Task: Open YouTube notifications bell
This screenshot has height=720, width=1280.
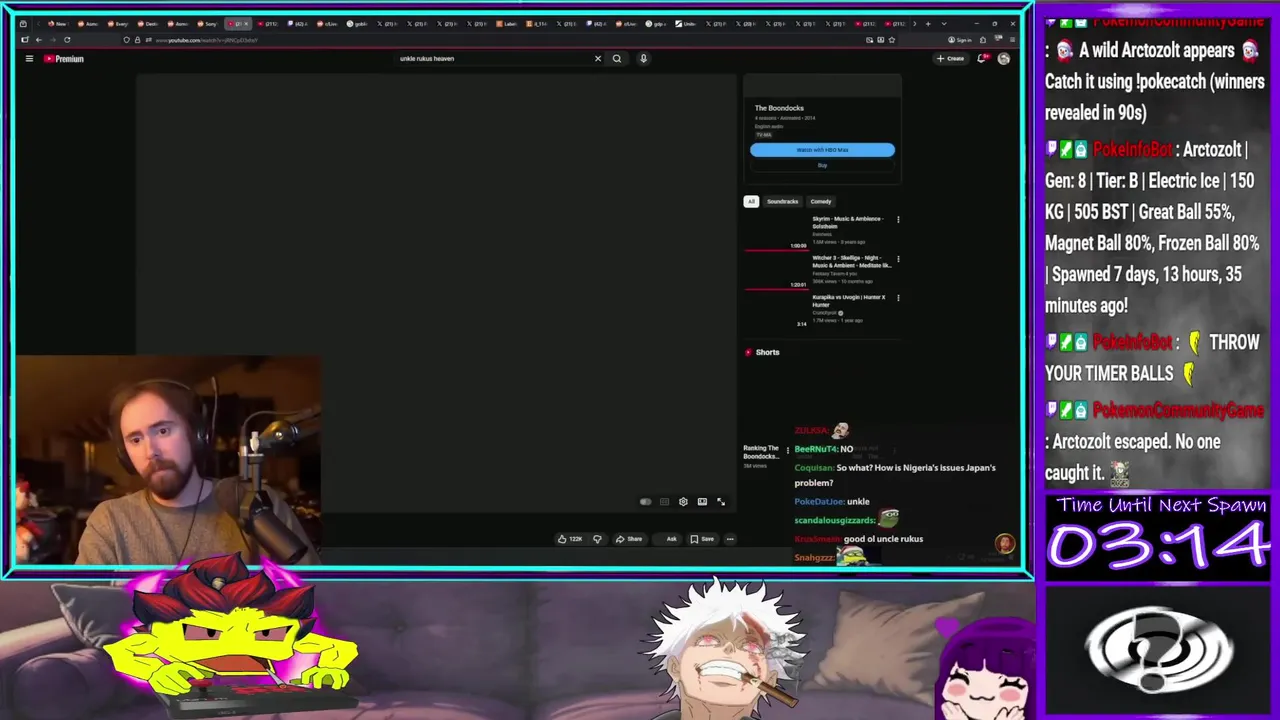Action: (983, 58)
